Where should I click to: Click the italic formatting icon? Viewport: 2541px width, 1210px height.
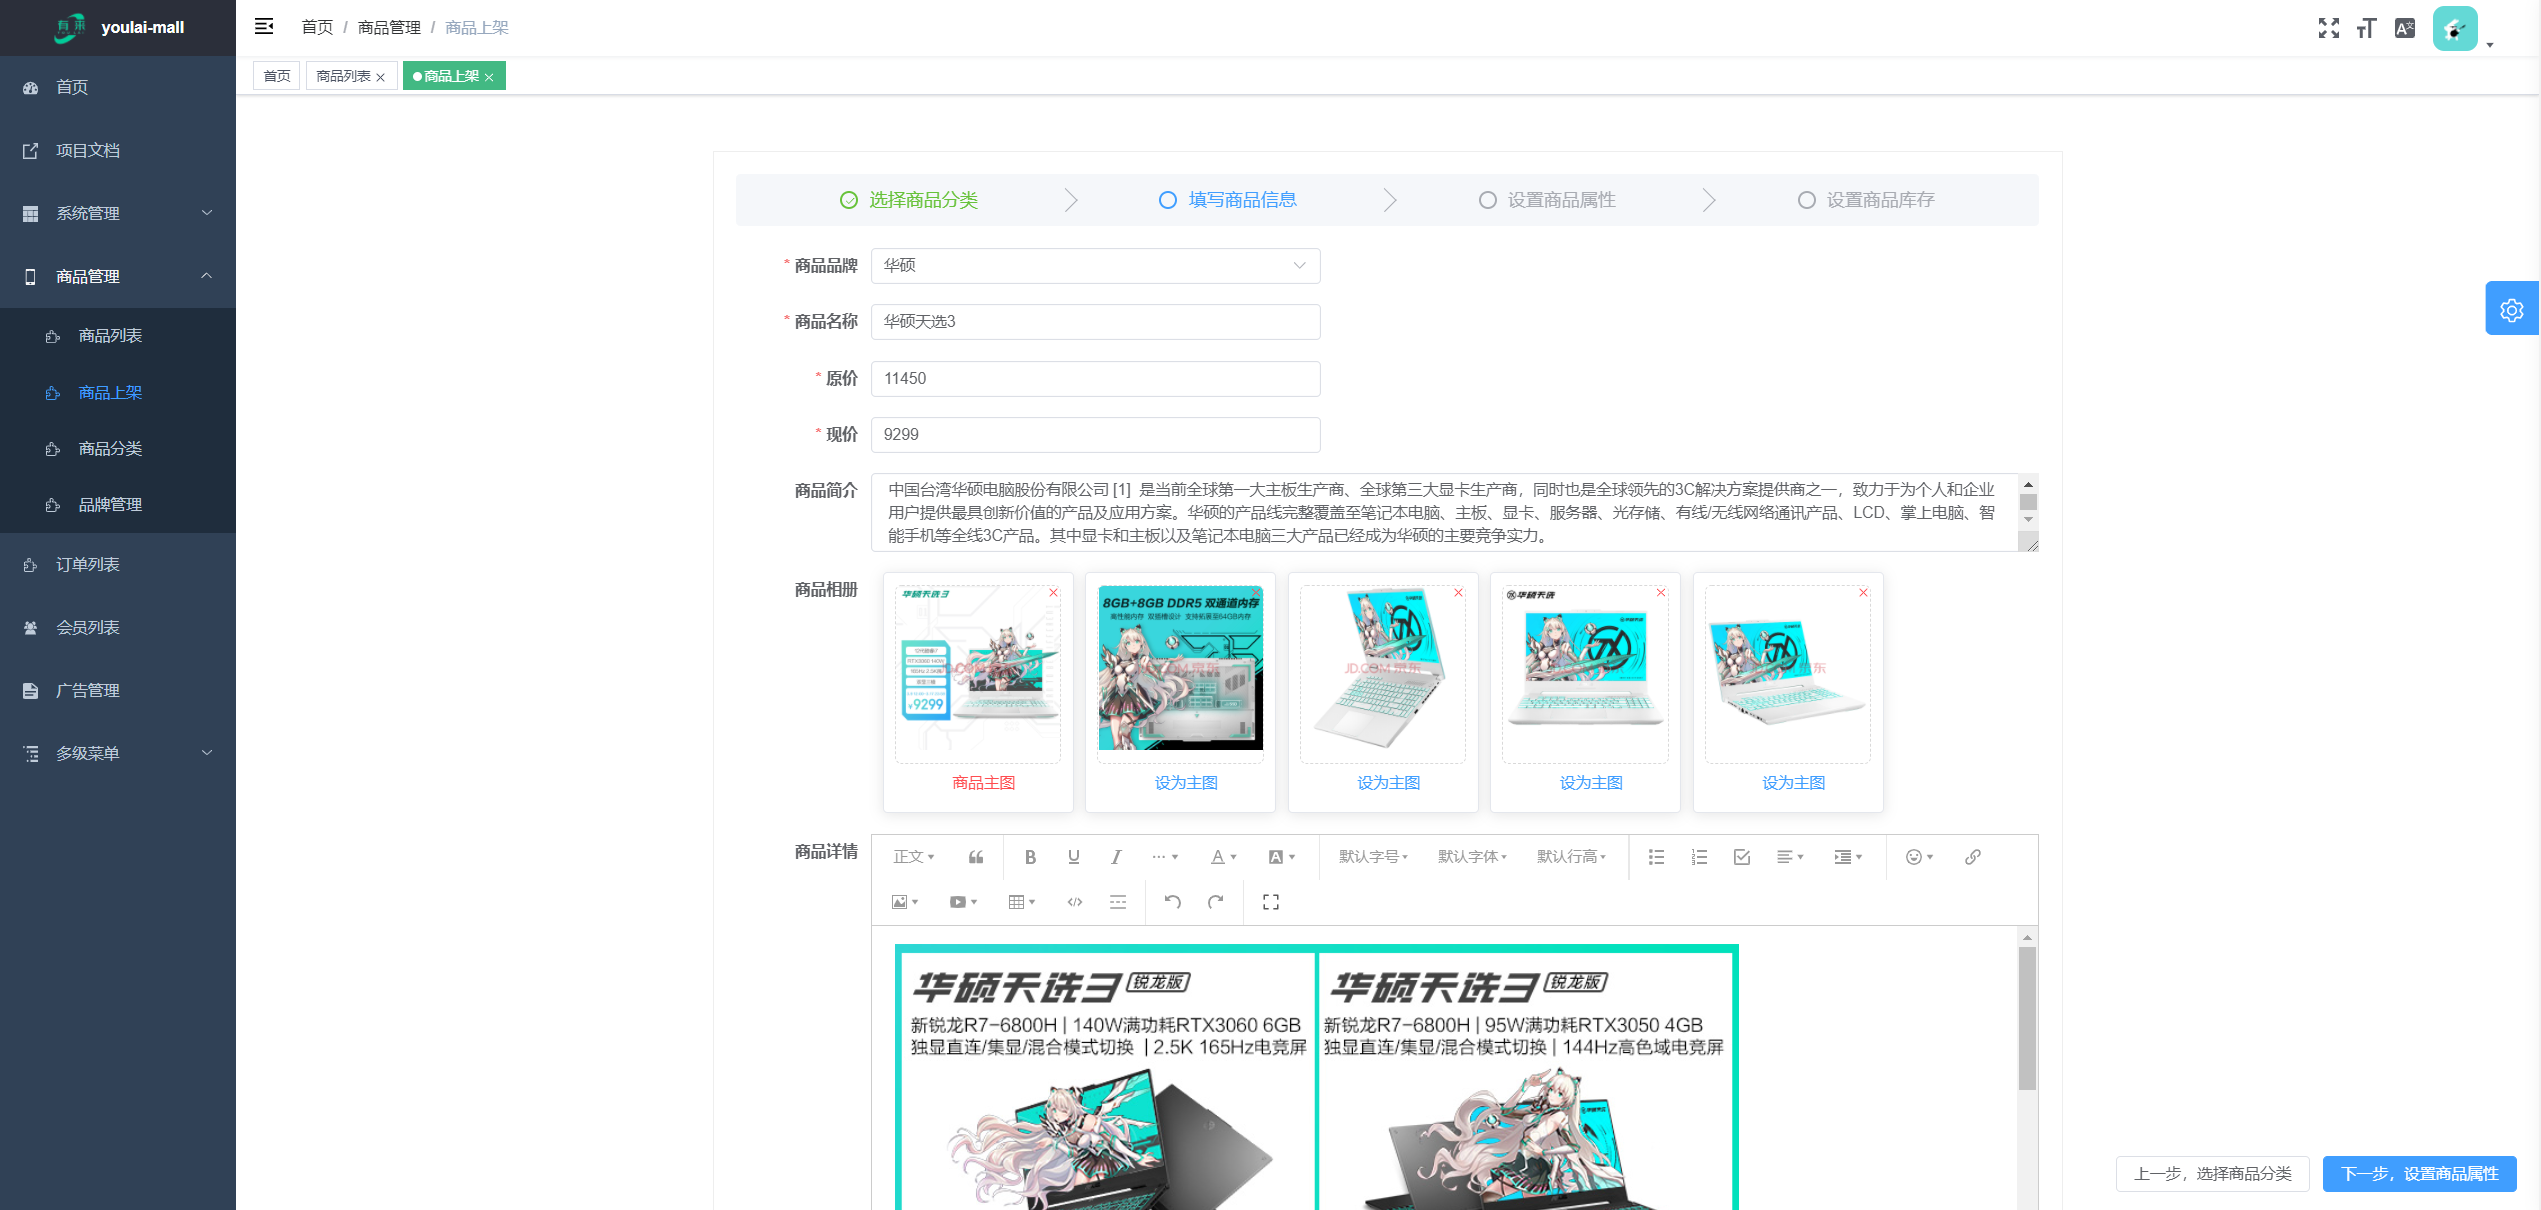pyautogui.click(x=1116, y=857)
